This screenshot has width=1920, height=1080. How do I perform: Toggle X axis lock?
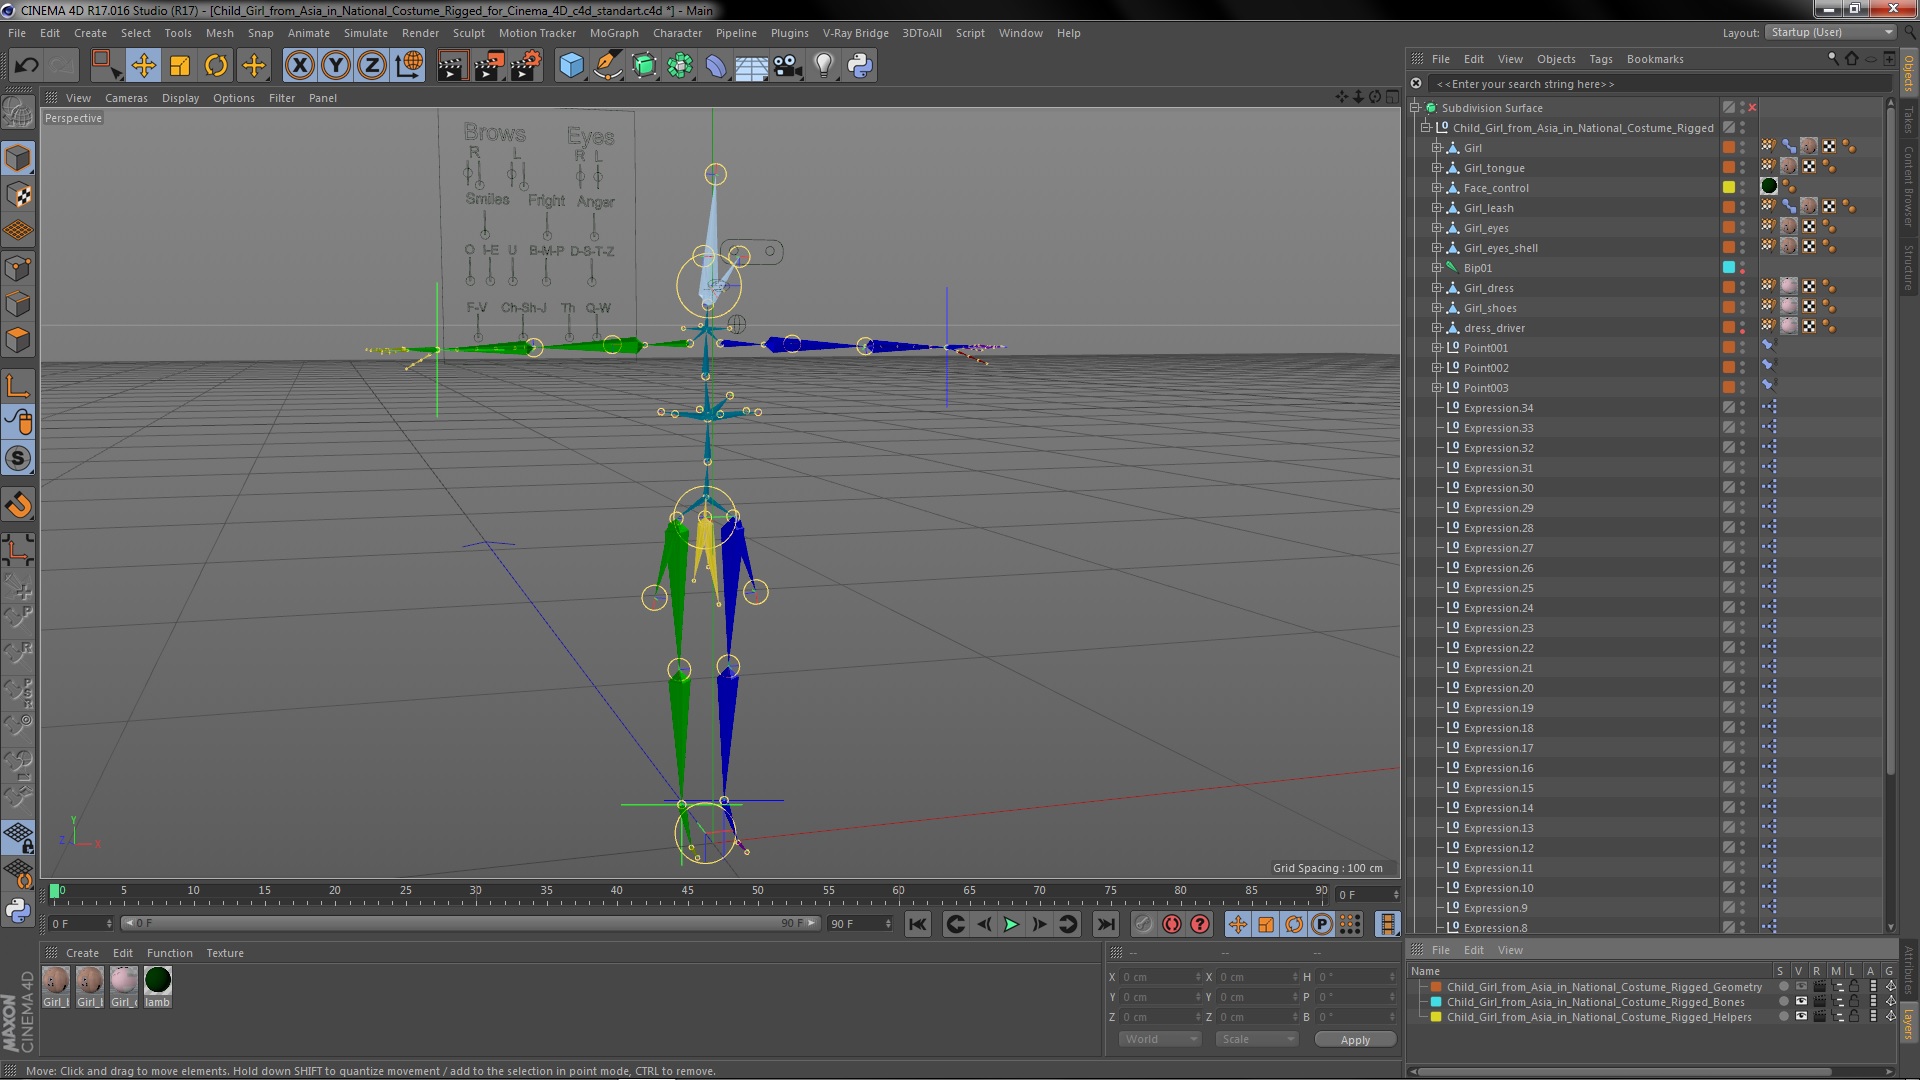pos(299,66)
